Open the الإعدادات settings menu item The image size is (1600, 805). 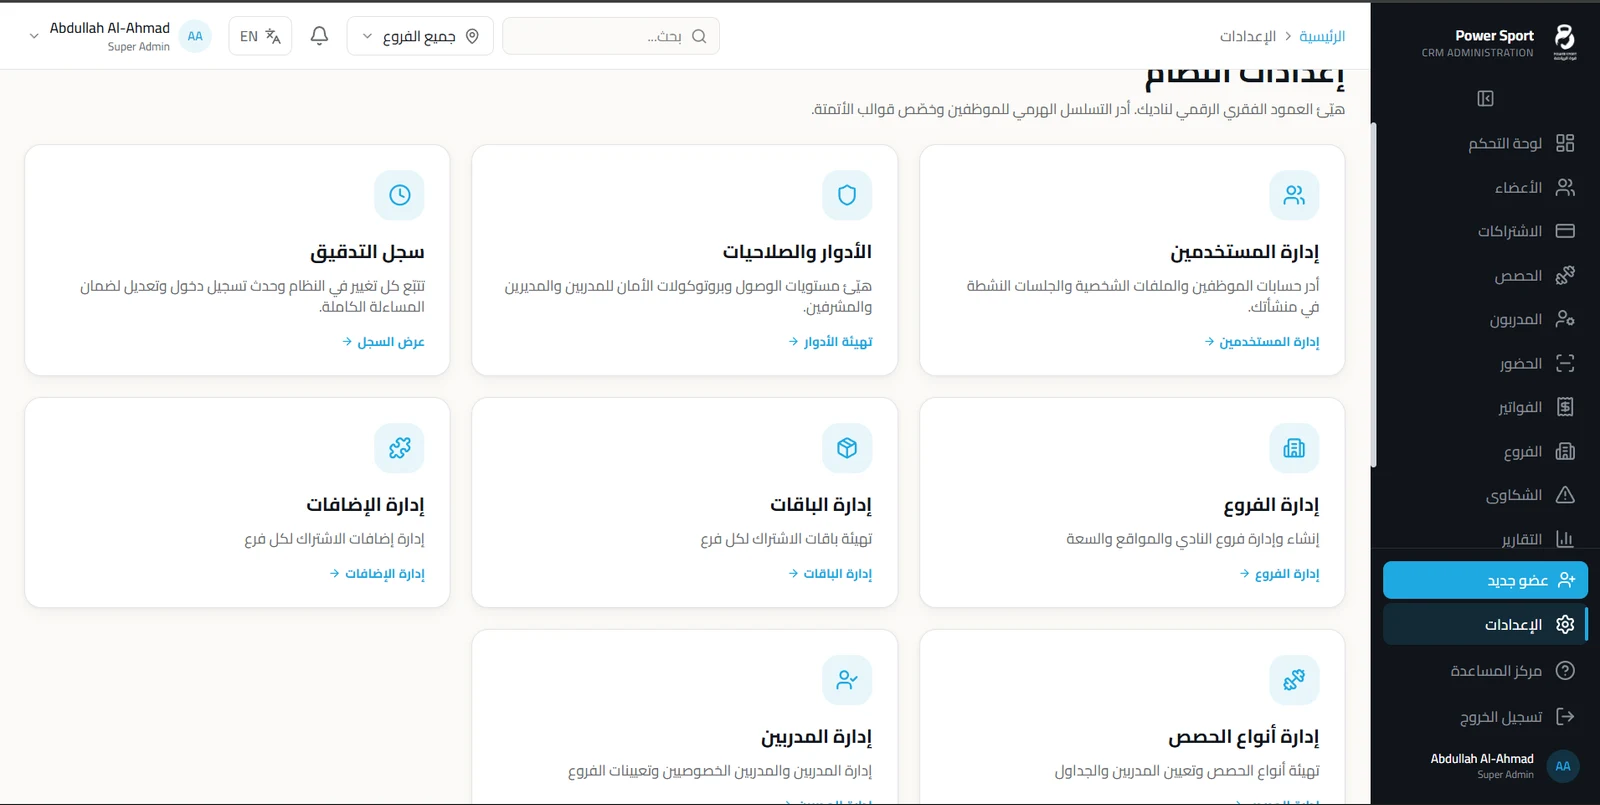[1485, 624]
